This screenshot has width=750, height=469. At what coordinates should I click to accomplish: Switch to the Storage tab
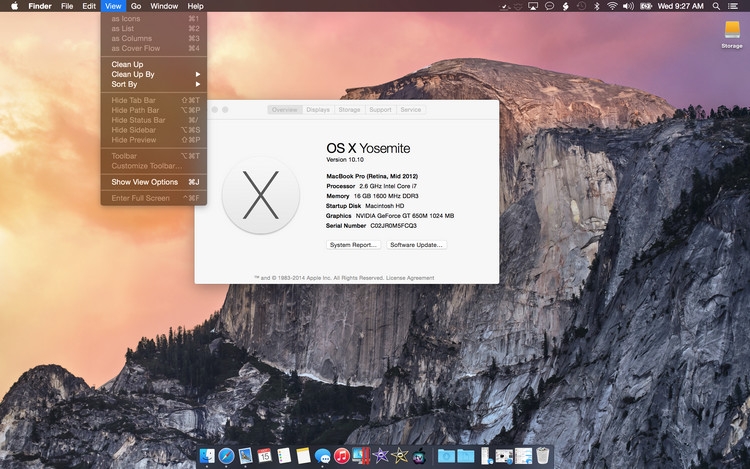[349, 109]
